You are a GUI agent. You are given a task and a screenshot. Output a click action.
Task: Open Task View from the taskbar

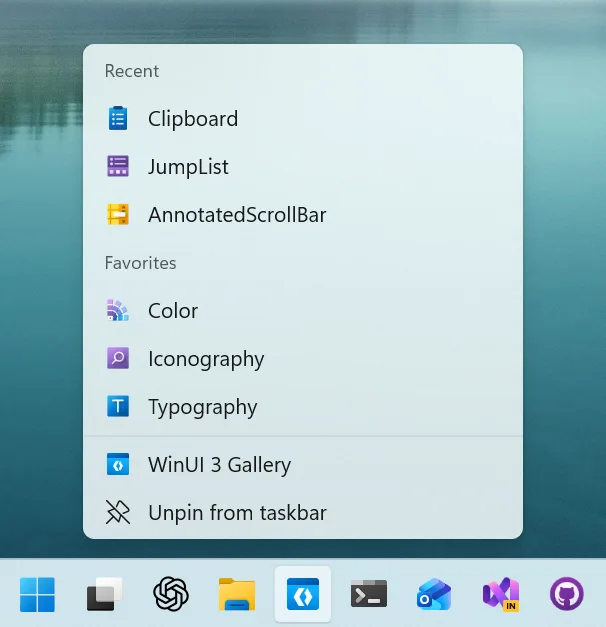coord(104,594)
